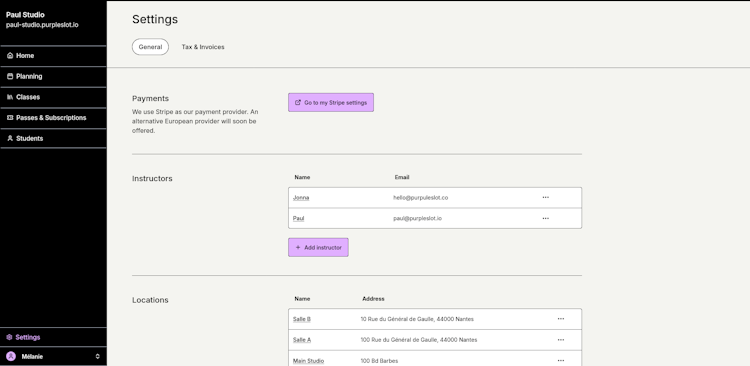Select Settings in the sidebar
750x366 pixels.
click(53, 337)
